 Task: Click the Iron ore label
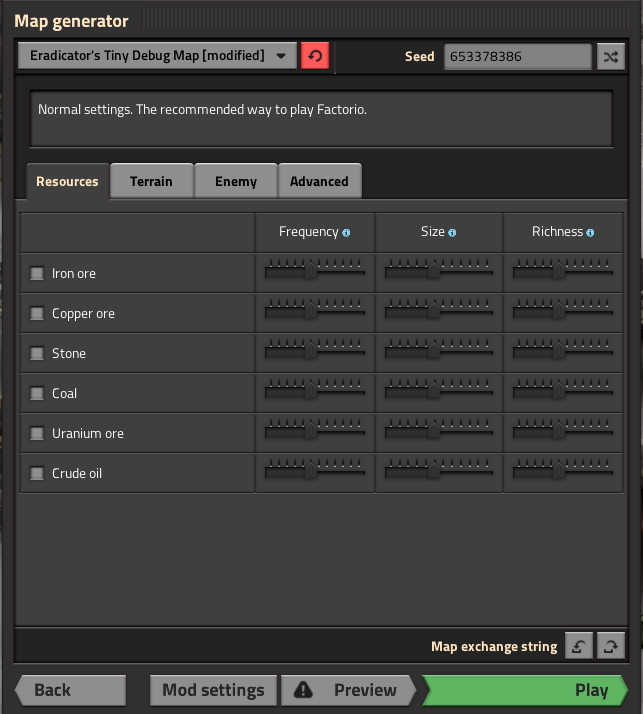point(74,274)
